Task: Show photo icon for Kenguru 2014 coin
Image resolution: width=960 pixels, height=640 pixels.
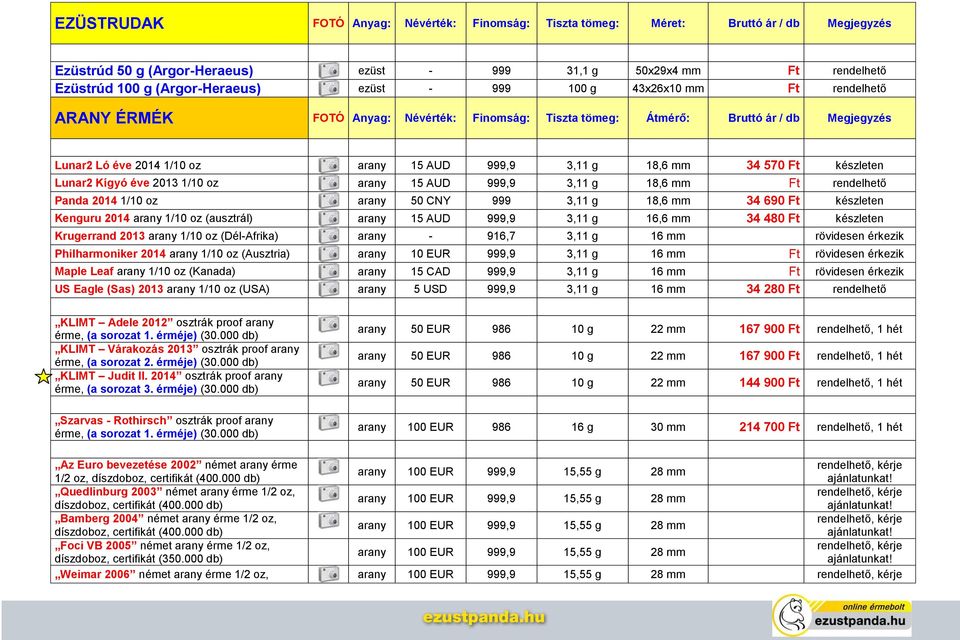Action: (329, 218)
